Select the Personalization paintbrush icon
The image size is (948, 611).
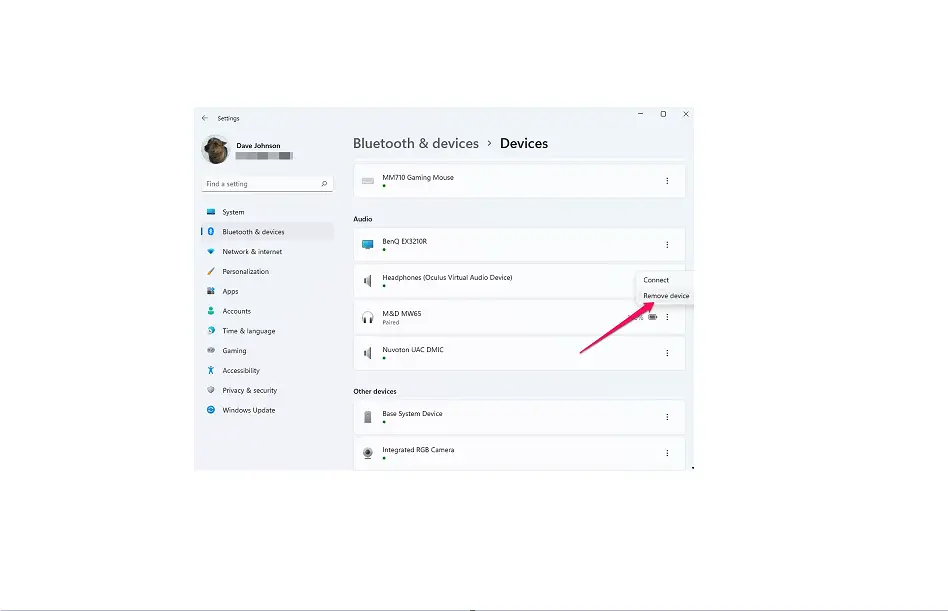pos(213,271)
